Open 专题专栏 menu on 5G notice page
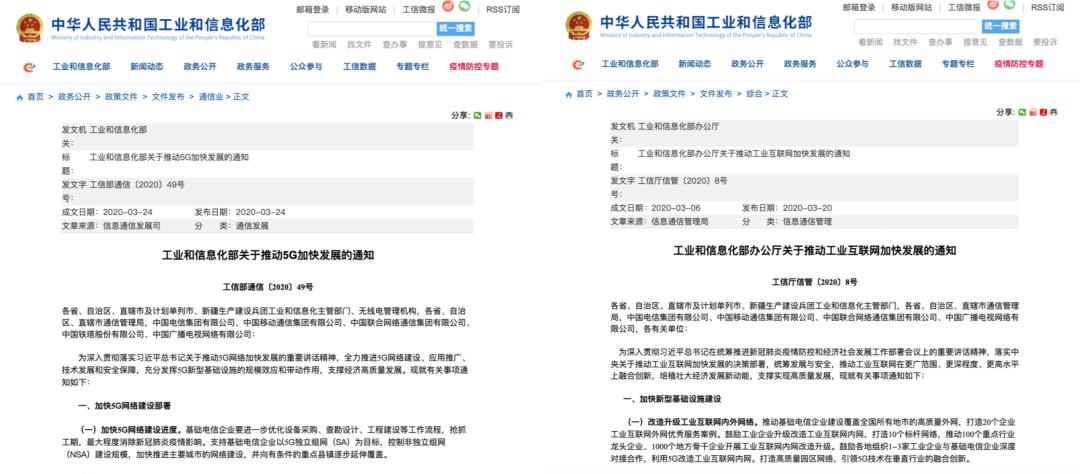The width and height of the screenshot is (1080, 474). [413, 67]
